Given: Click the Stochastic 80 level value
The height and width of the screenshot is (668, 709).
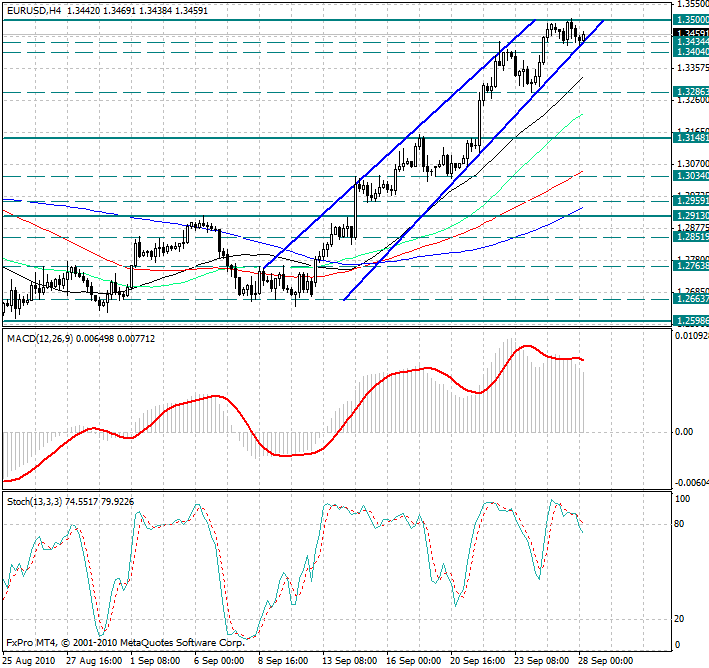Looking at the screenshot, I should click(x=679, y=524).
